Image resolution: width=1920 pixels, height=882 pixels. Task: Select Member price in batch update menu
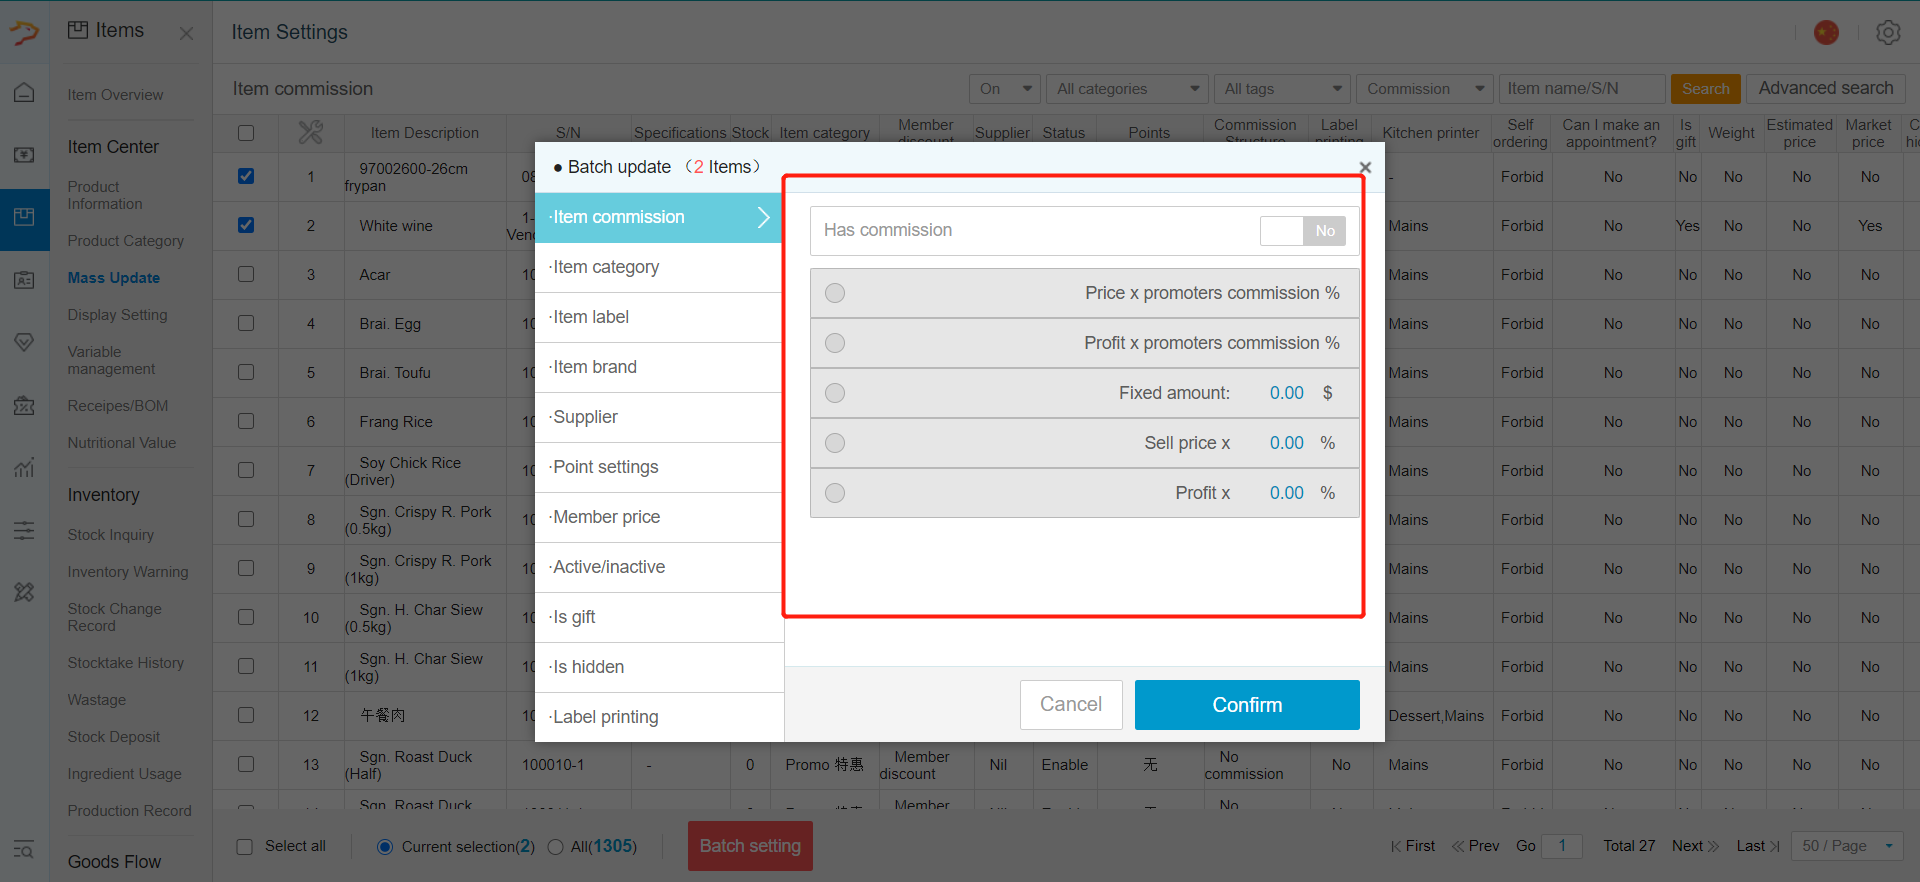click(659, 517)
